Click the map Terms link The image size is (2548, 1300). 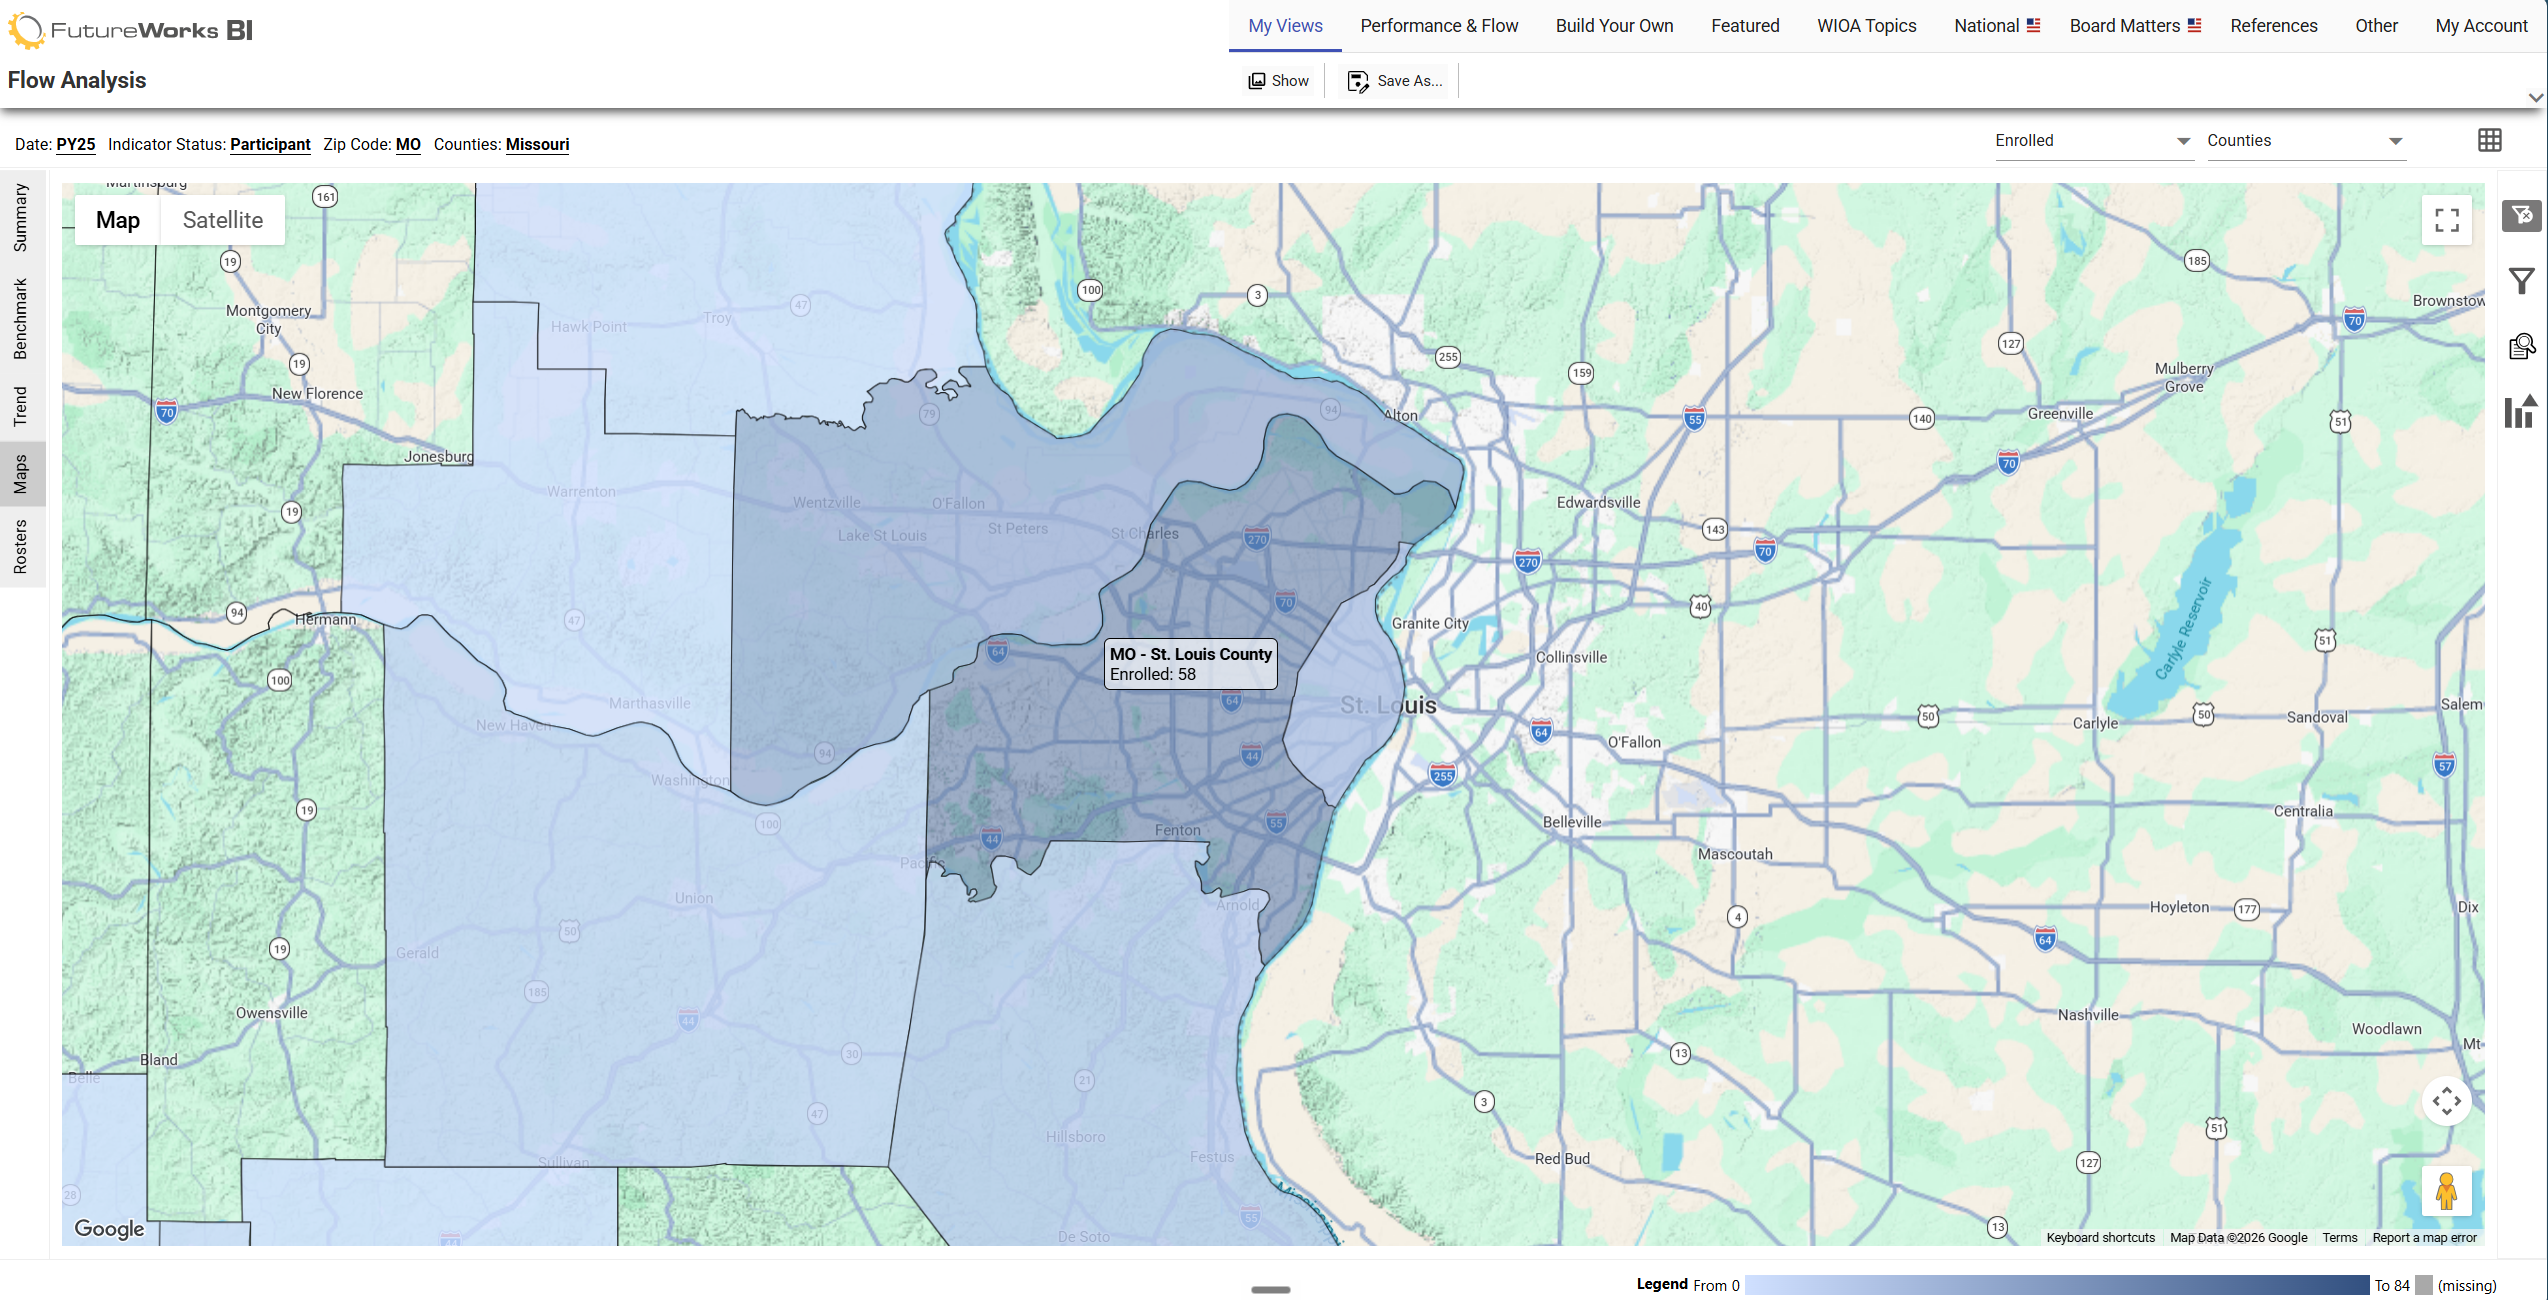coord(2339,1237)
